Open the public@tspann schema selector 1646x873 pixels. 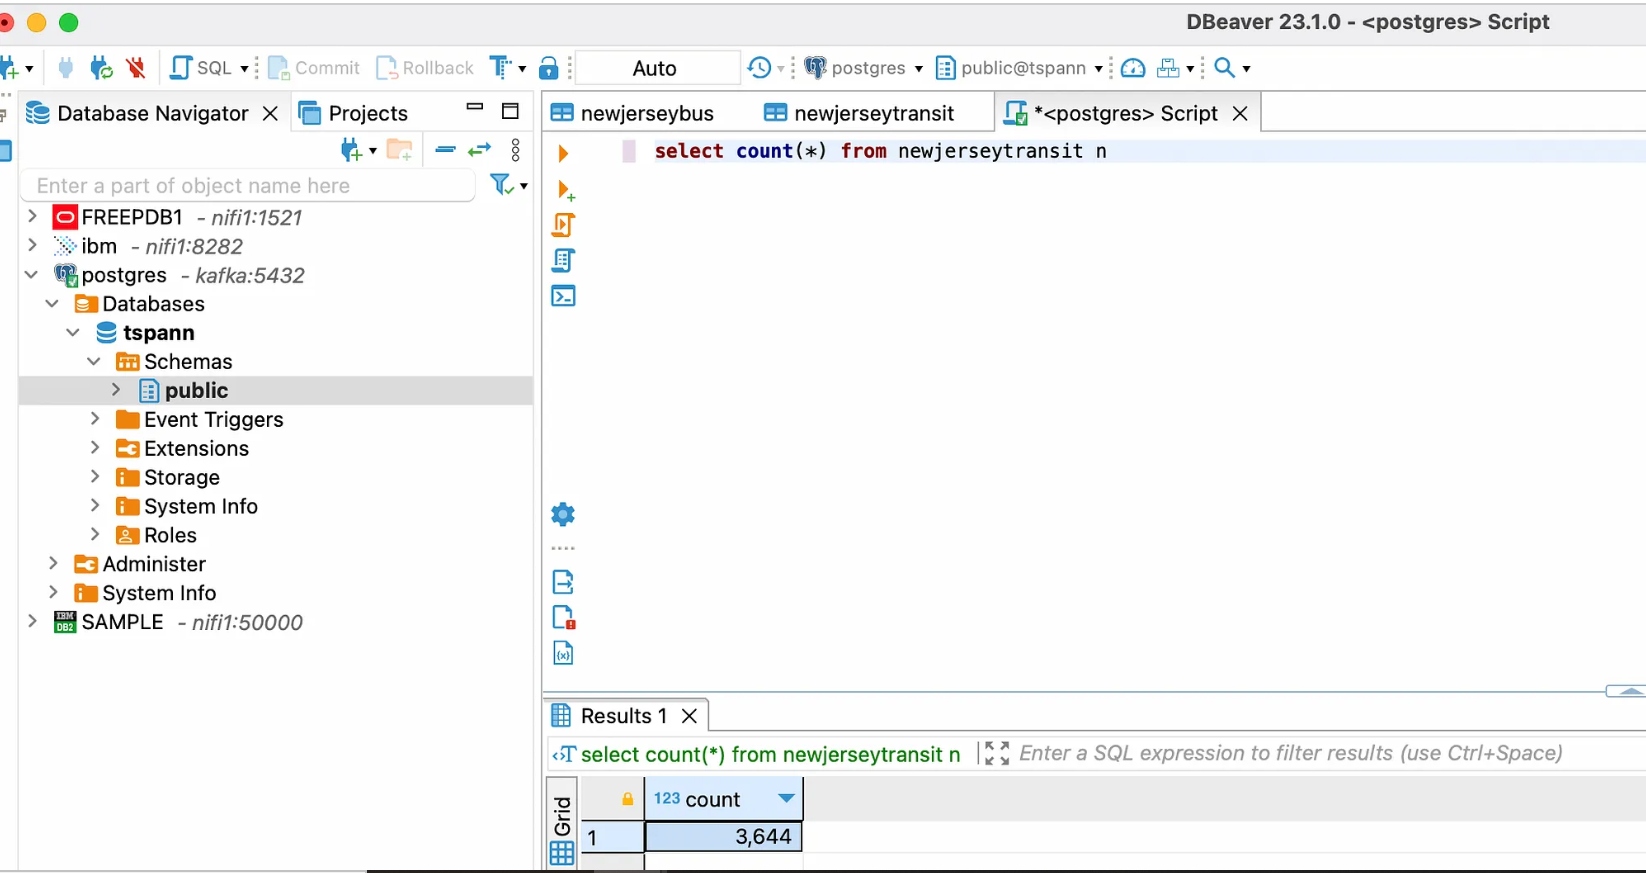(x=1019, y=68)
